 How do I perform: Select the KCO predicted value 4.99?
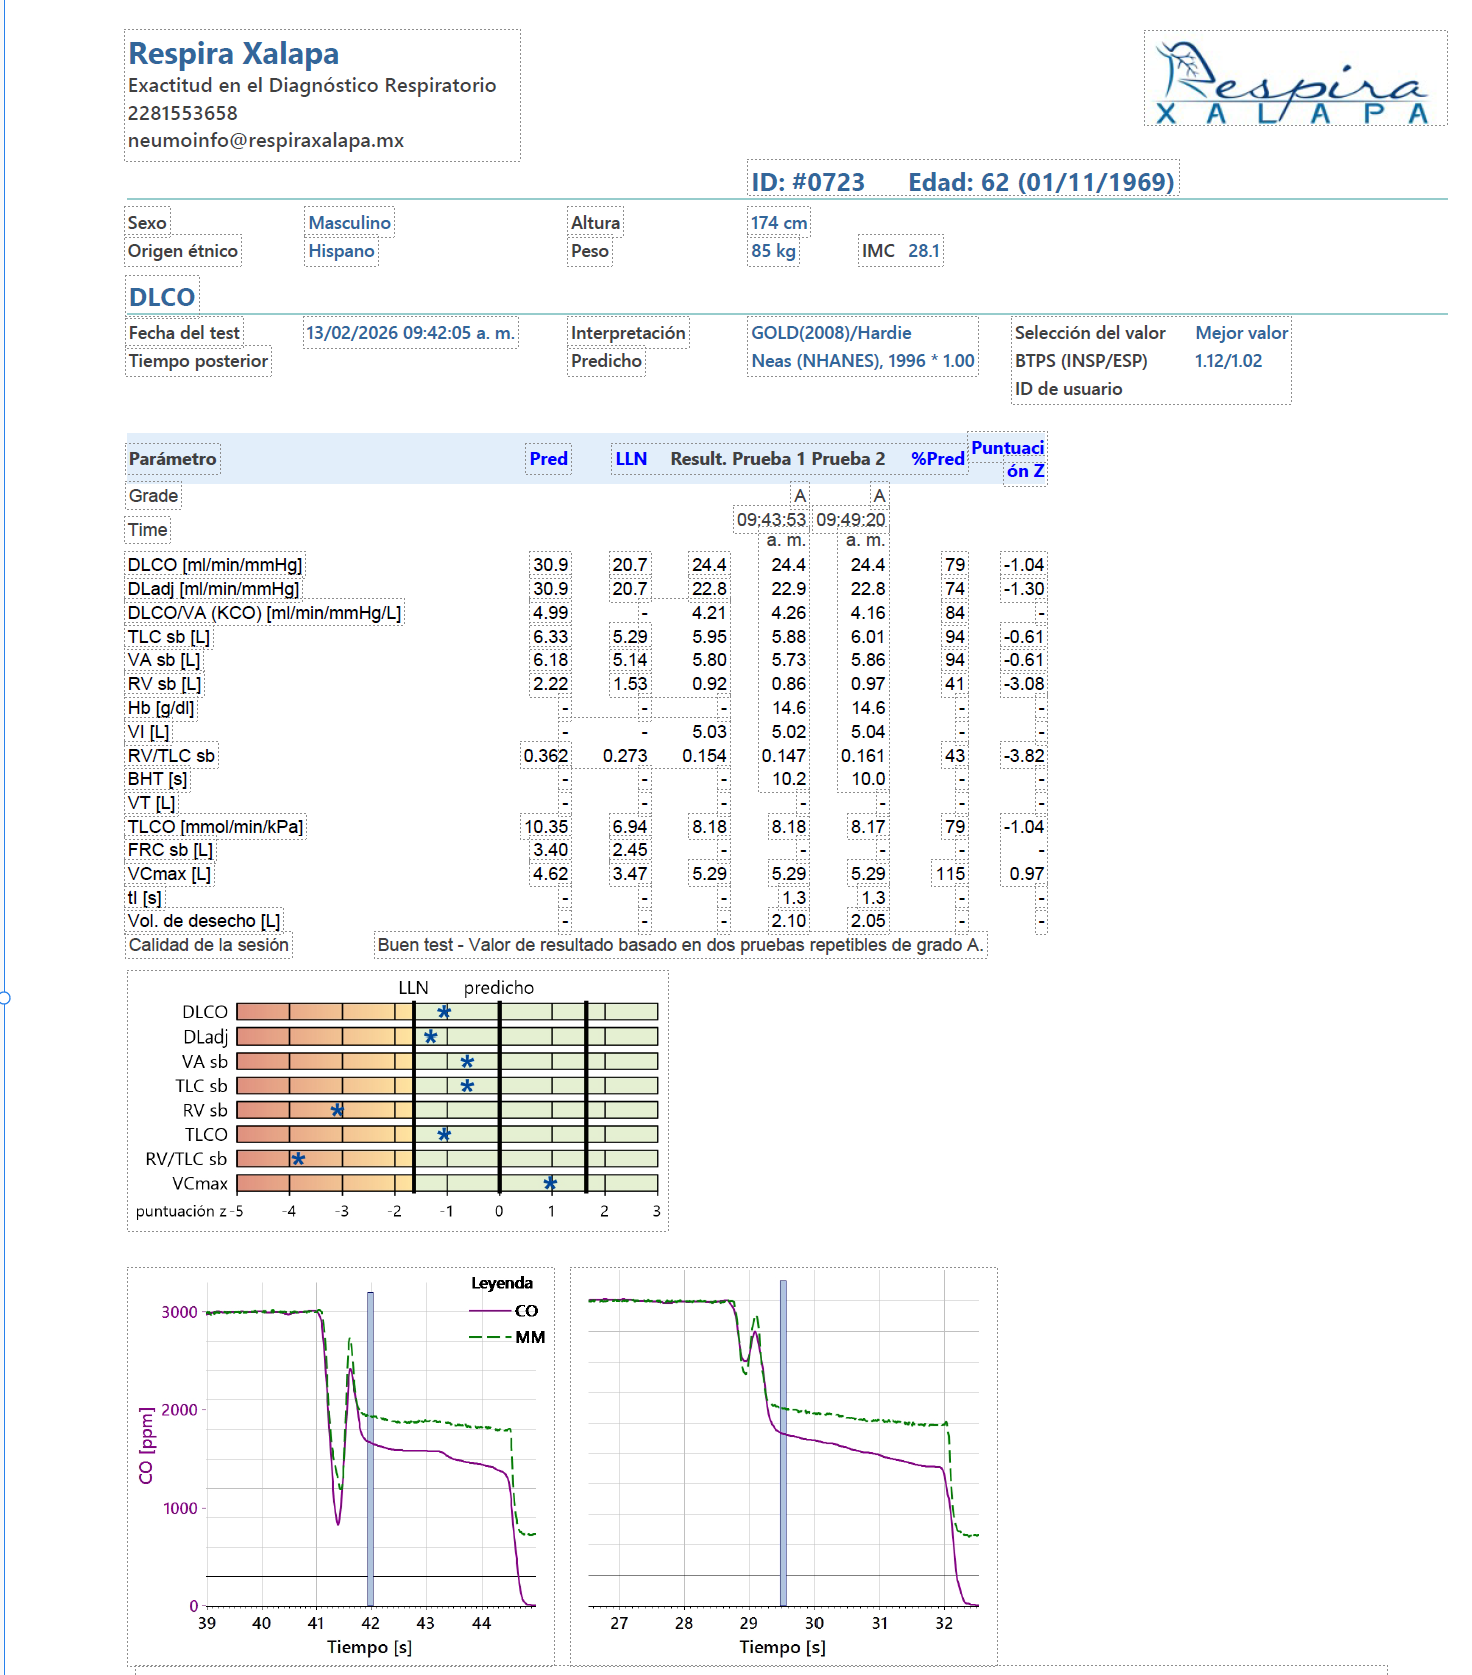[551, 613]
